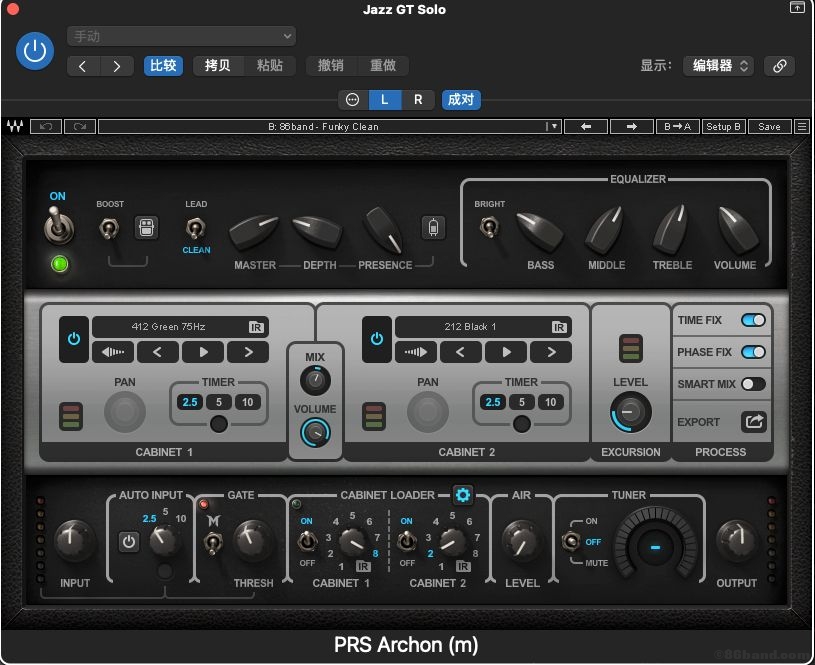Click the 比较 compare button
815x665 pixels.
point(163,66)
